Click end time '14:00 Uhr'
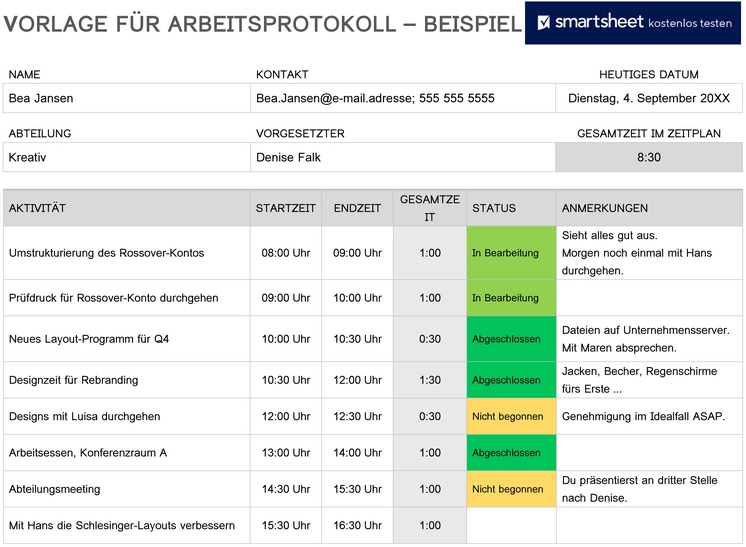 pos(357,453)
